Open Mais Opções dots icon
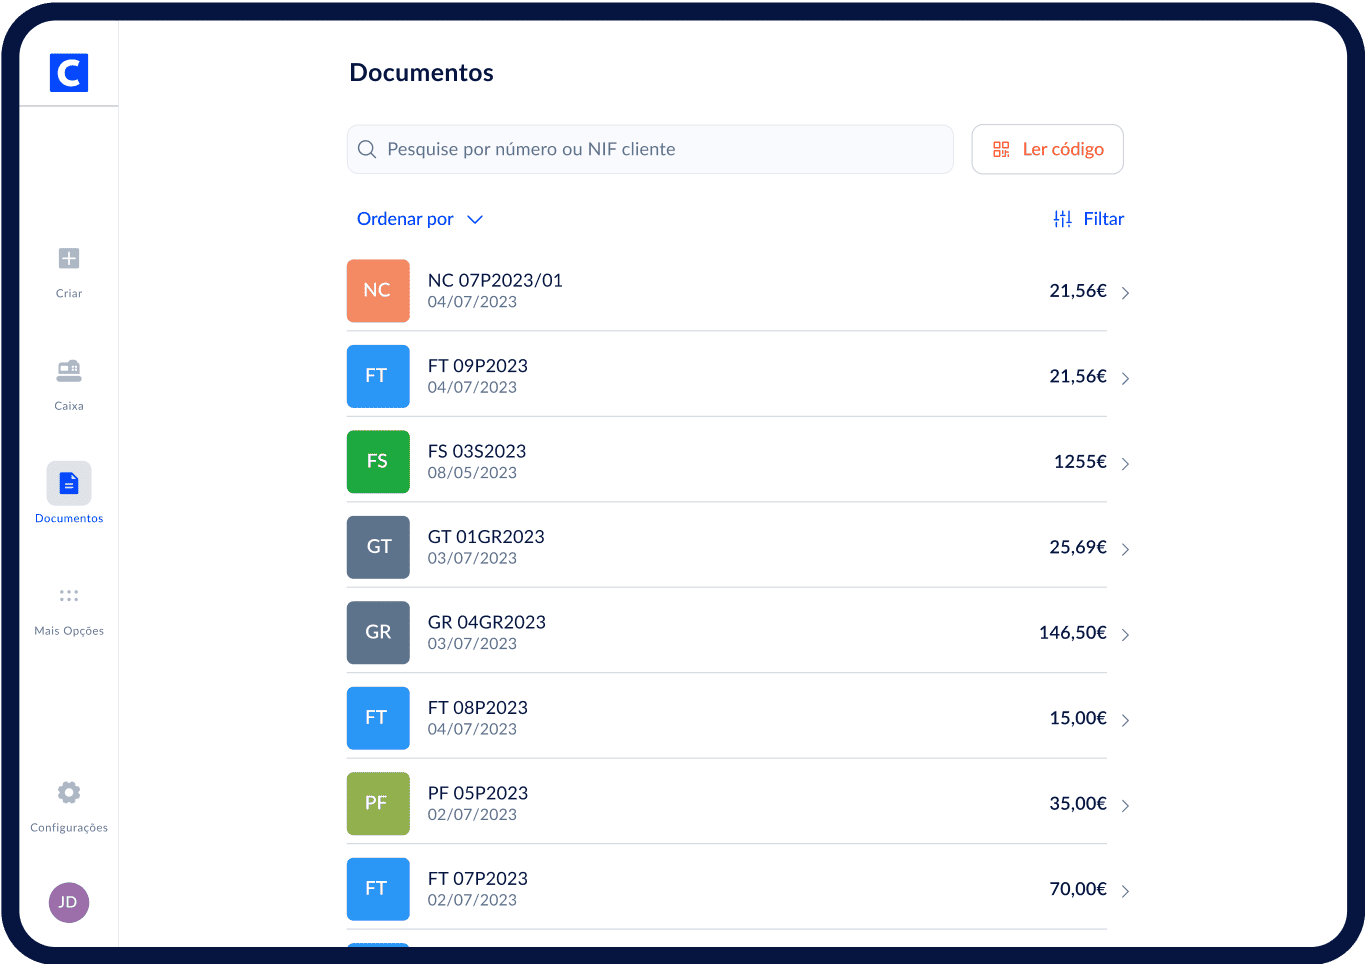 [69, 596]
